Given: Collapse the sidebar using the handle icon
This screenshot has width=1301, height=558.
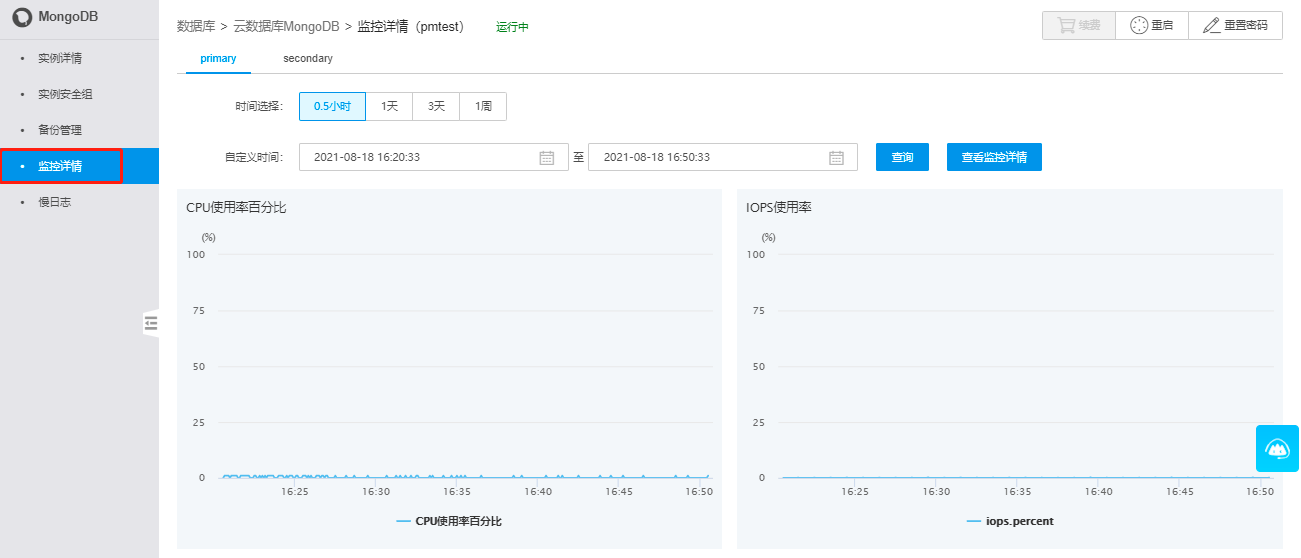Looking at the screenshot, I should 151,322.
